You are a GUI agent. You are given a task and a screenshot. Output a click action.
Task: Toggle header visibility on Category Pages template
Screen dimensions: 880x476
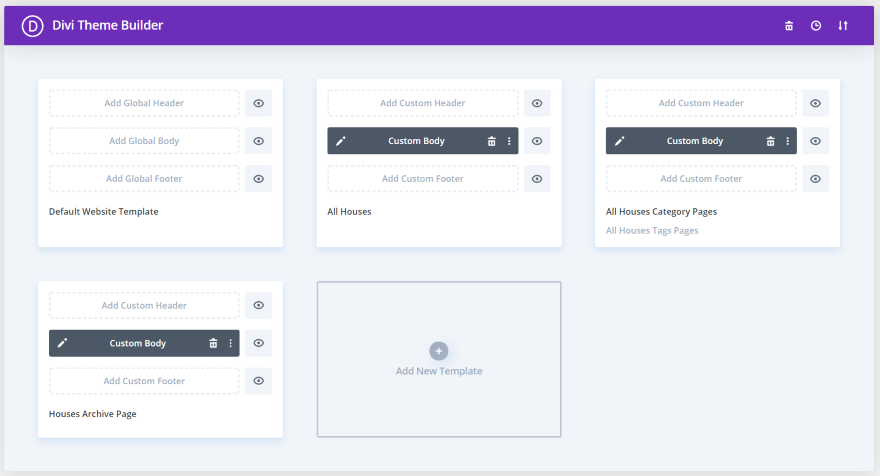(815, 103)
